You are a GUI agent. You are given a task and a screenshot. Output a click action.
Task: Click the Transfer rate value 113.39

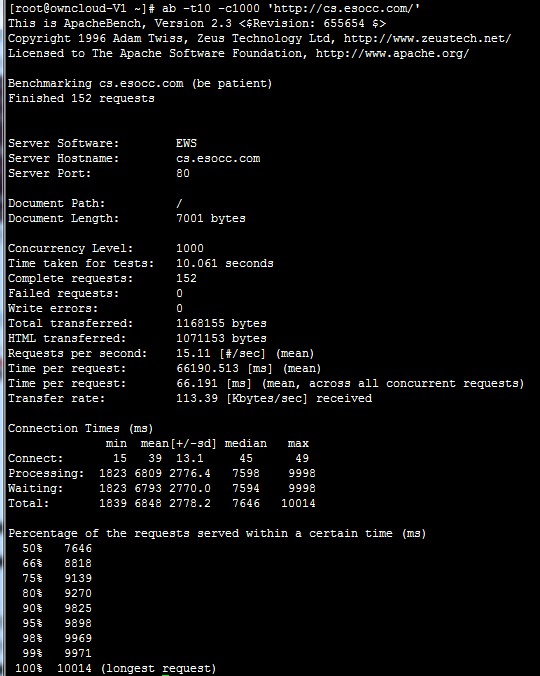(197, 398)
